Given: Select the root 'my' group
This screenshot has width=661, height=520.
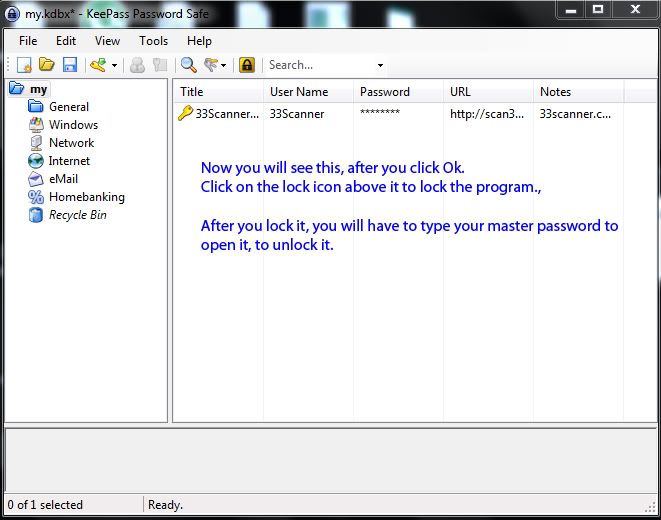Looking at the screenshot, I should tap(38, 89).
